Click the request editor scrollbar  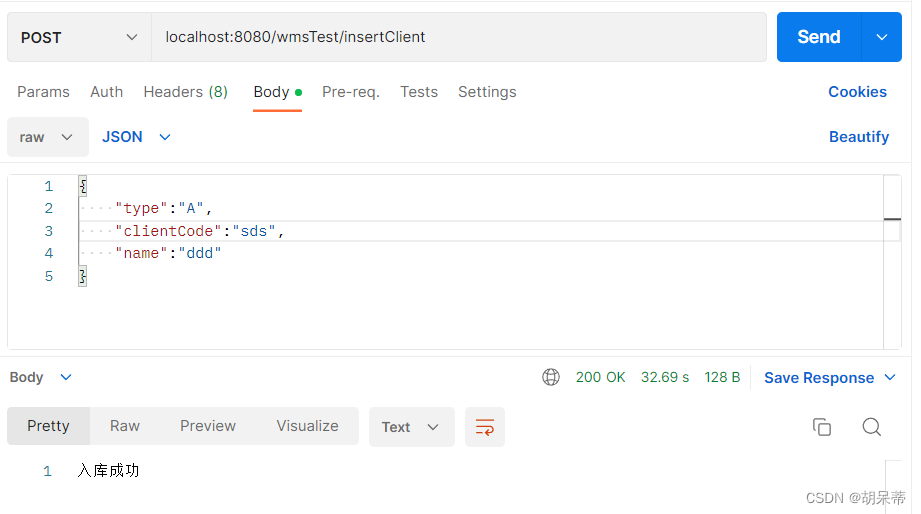[892, 261]
